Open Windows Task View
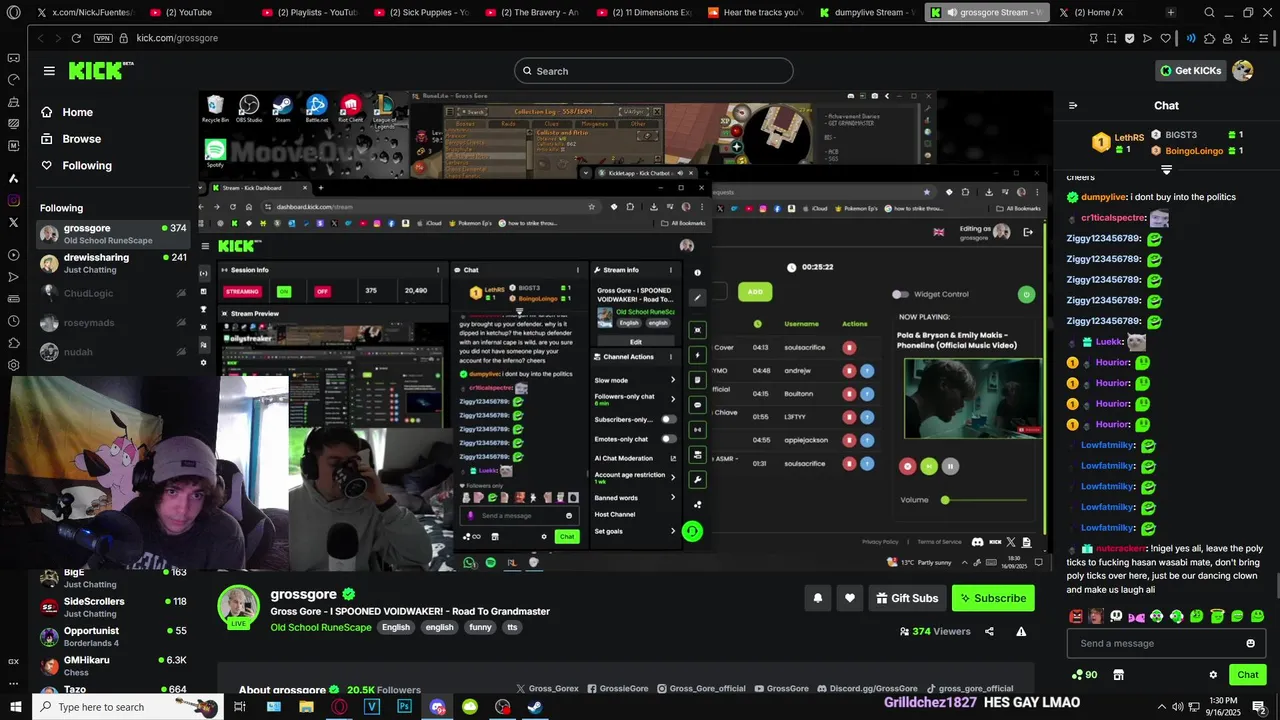 [240, 707]
